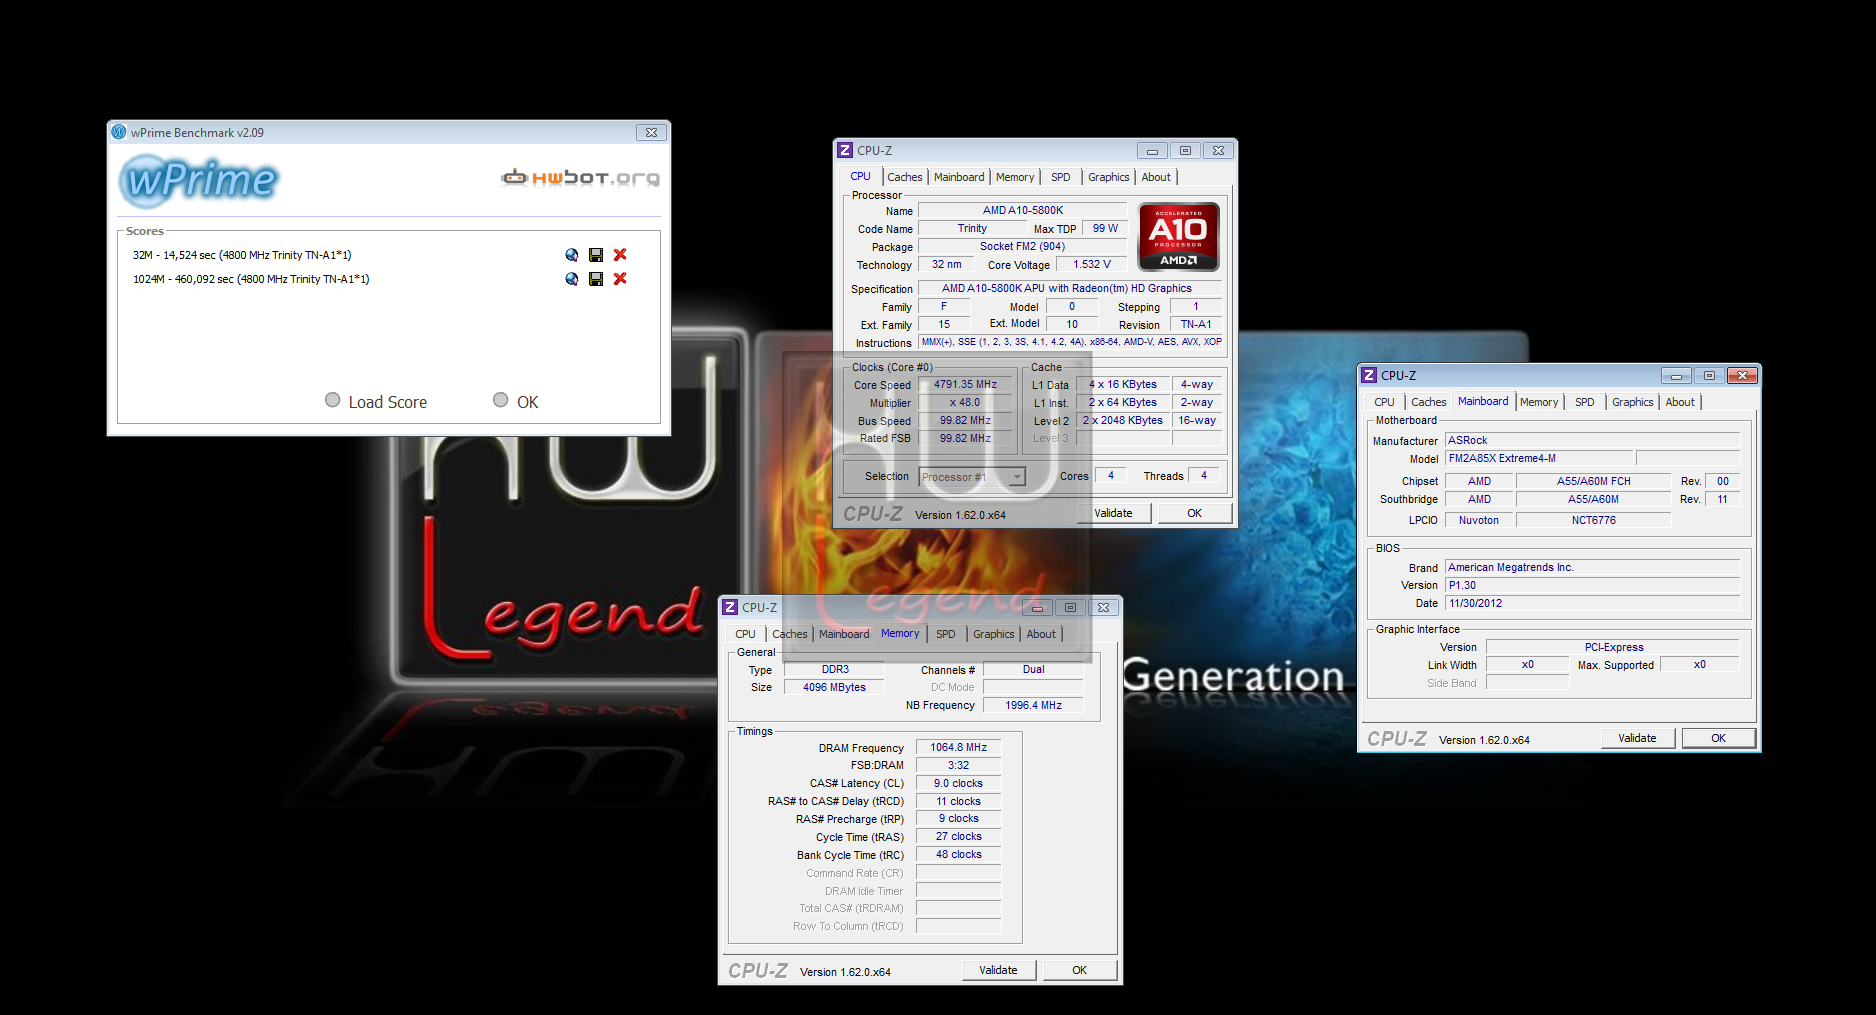The height and width of the screenshot is (1015, 1876).
Task: Open Memory tab in the Mainboard window
Action: tap(1539, 402)
